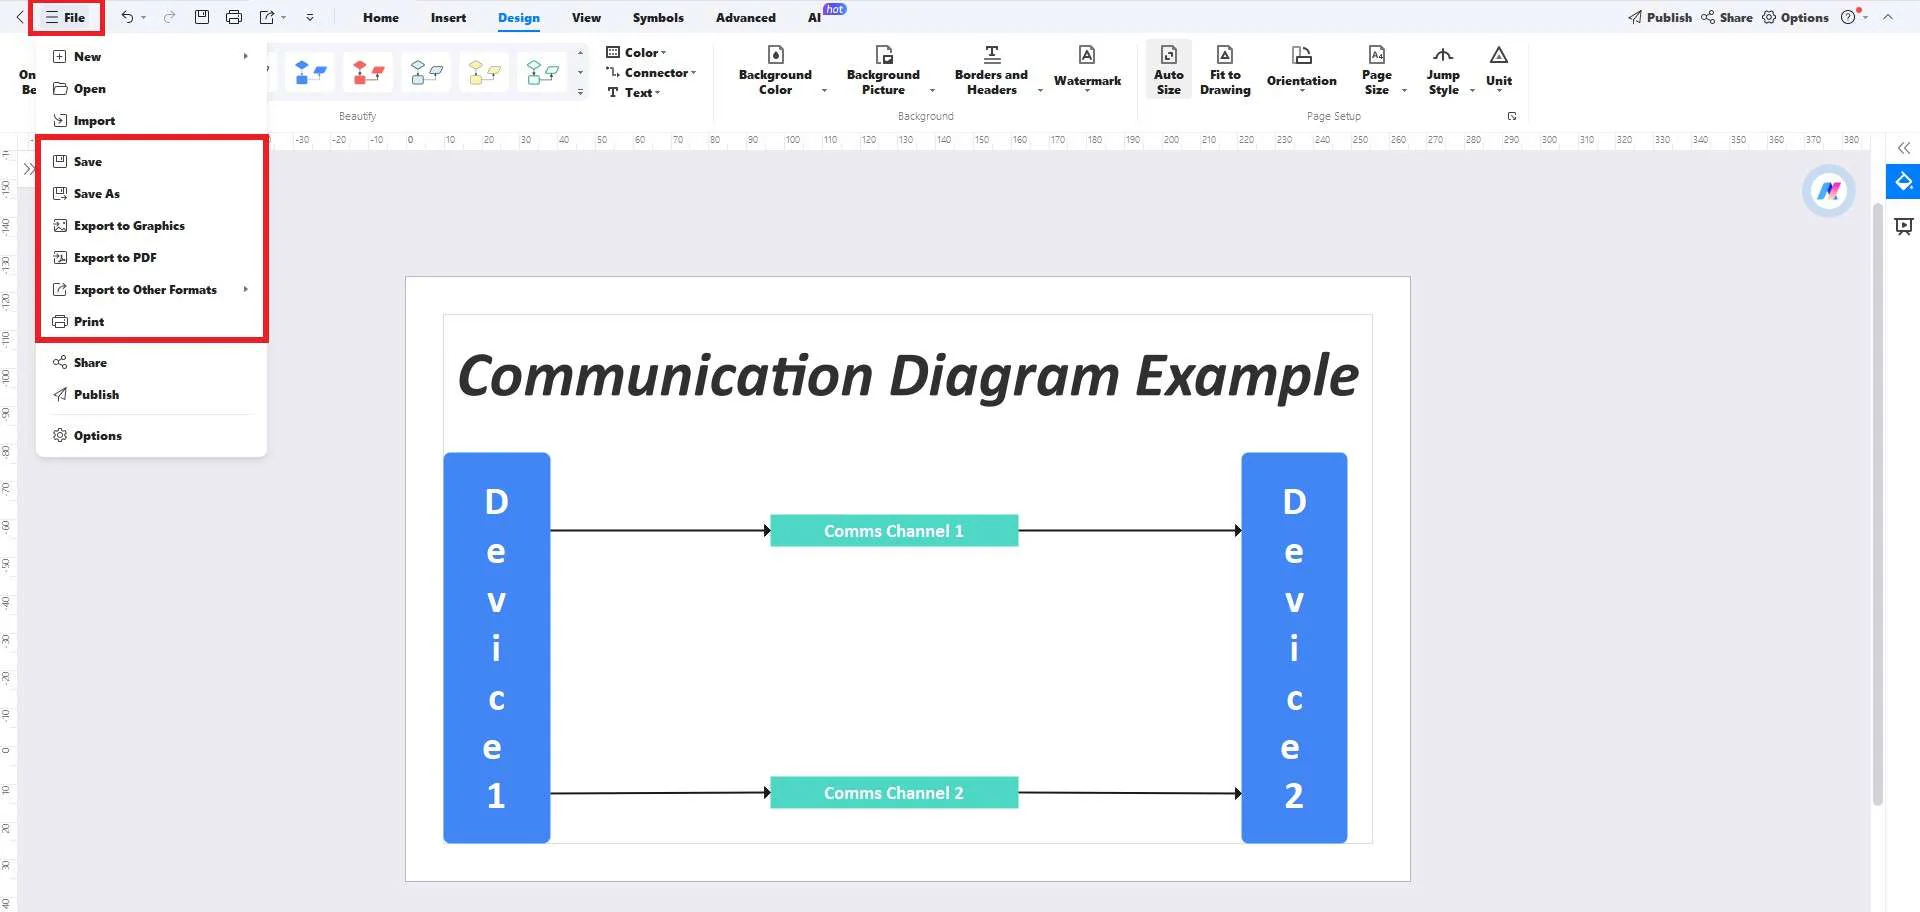The image size is (1920, 912).
Task: Select the Comms Channel 1 shape
Action: click(894, 531)
